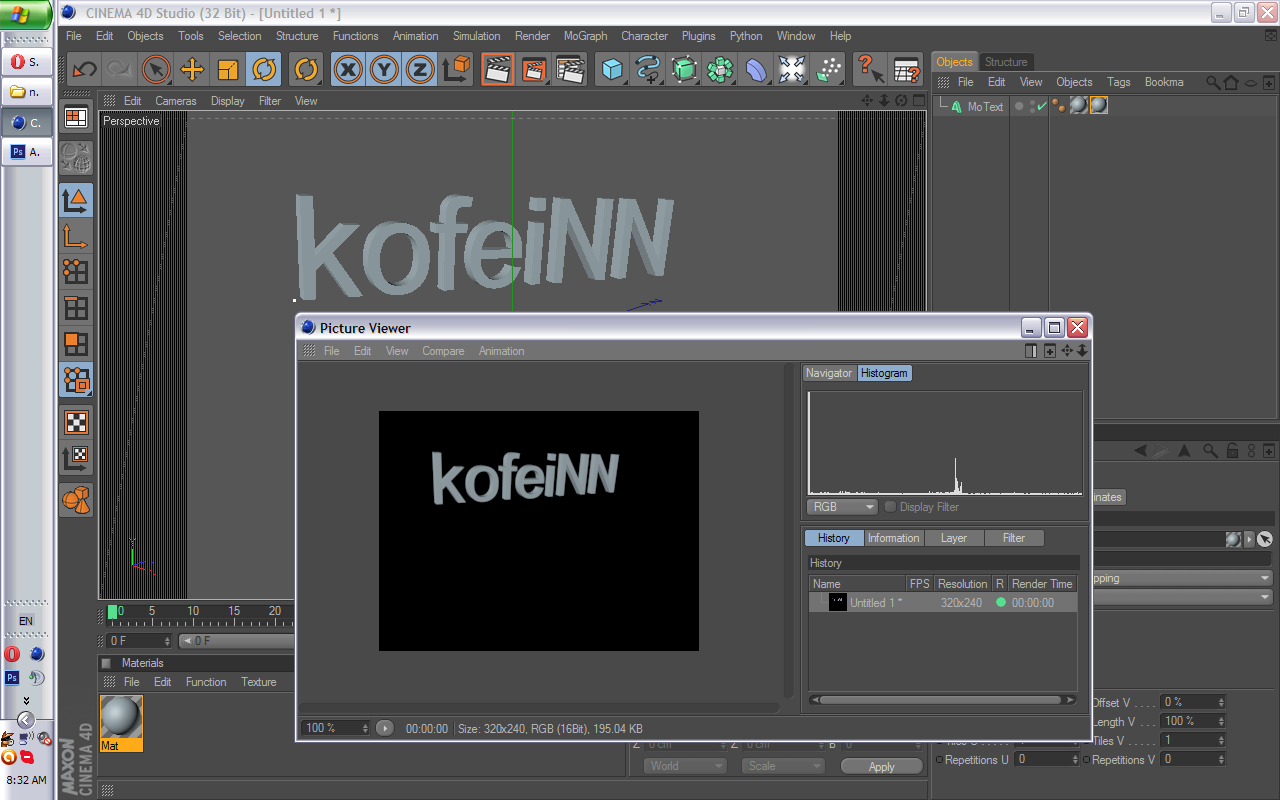Viewport: 1280px width, 800px height.
Task: Switch the world/object coordinate system icon
Action: coord(456,69)
